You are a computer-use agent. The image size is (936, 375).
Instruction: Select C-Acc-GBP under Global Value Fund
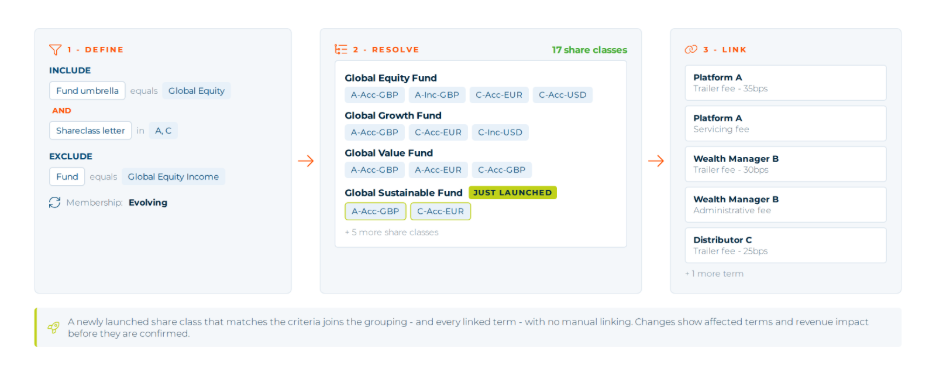tap(501, 170)
